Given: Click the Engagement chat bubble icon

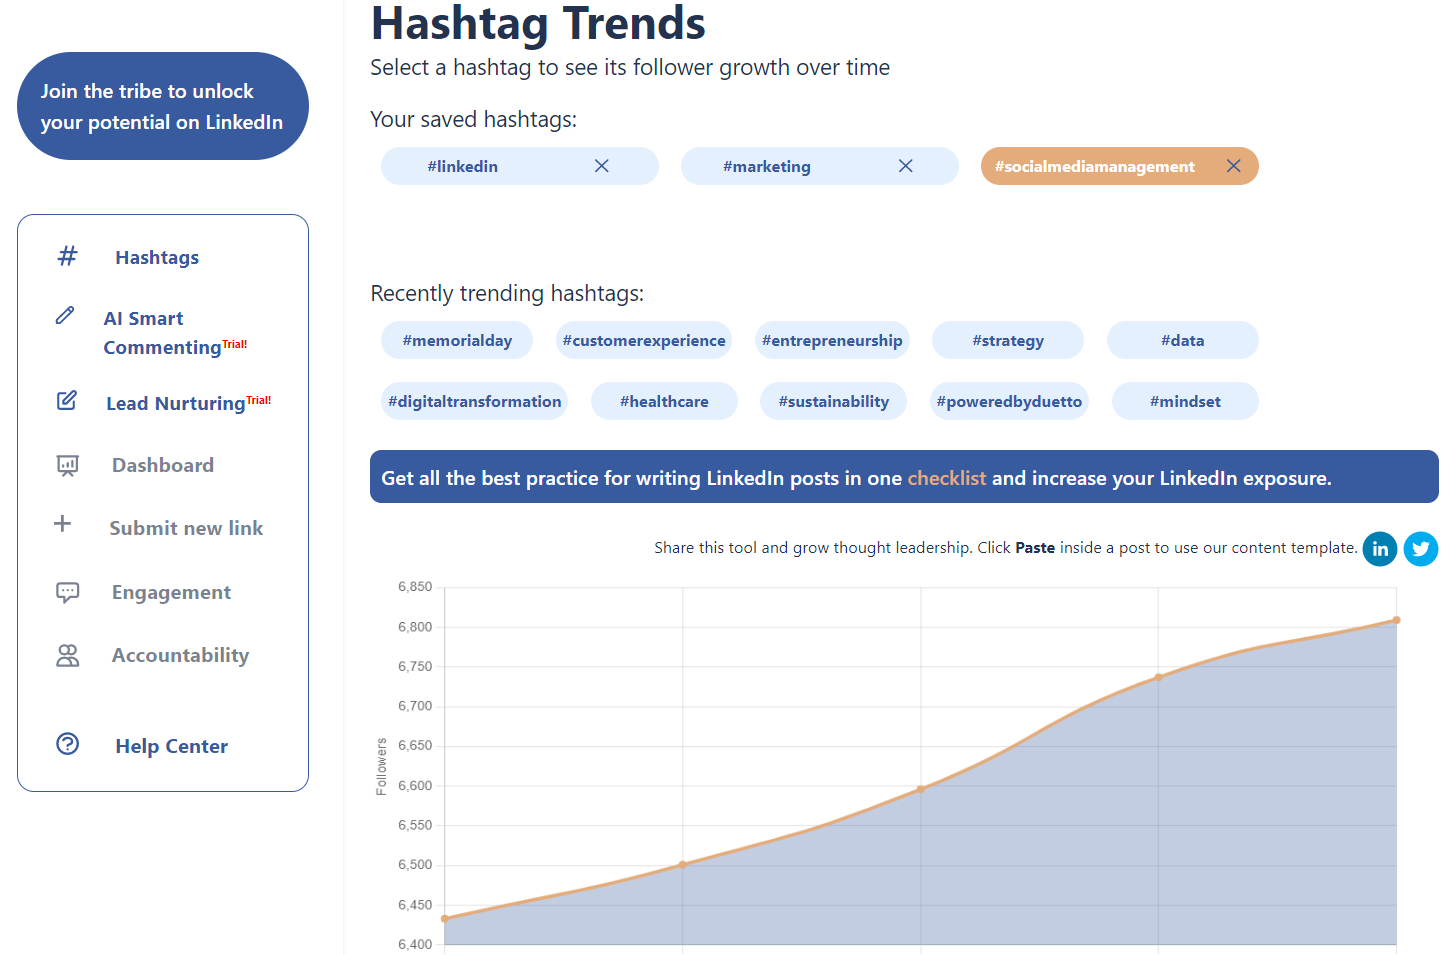Looking at the screenshot, I should pyautogui.click(x=67, y=592).
